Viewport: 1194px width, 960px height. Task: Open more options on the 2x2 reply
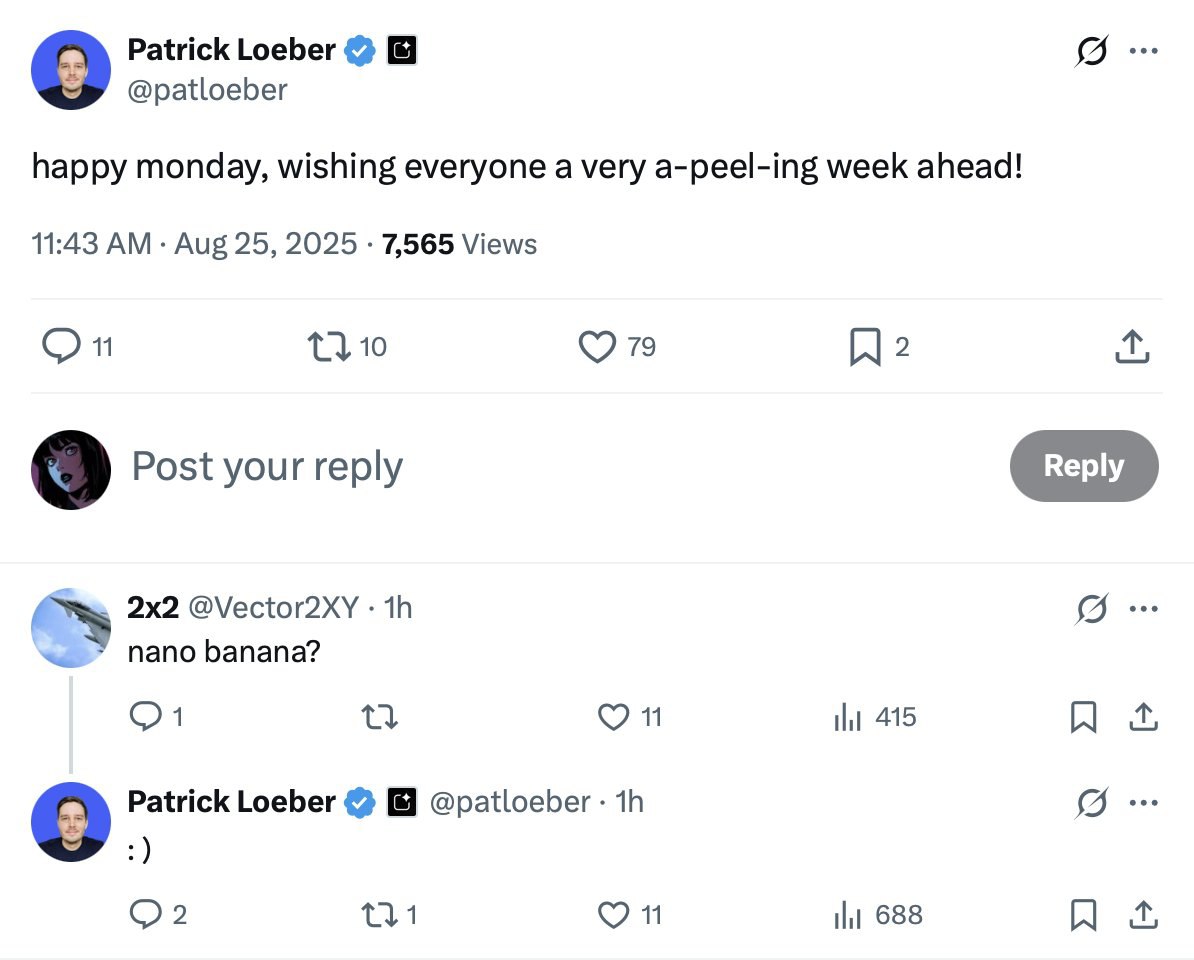(1144, 608)
